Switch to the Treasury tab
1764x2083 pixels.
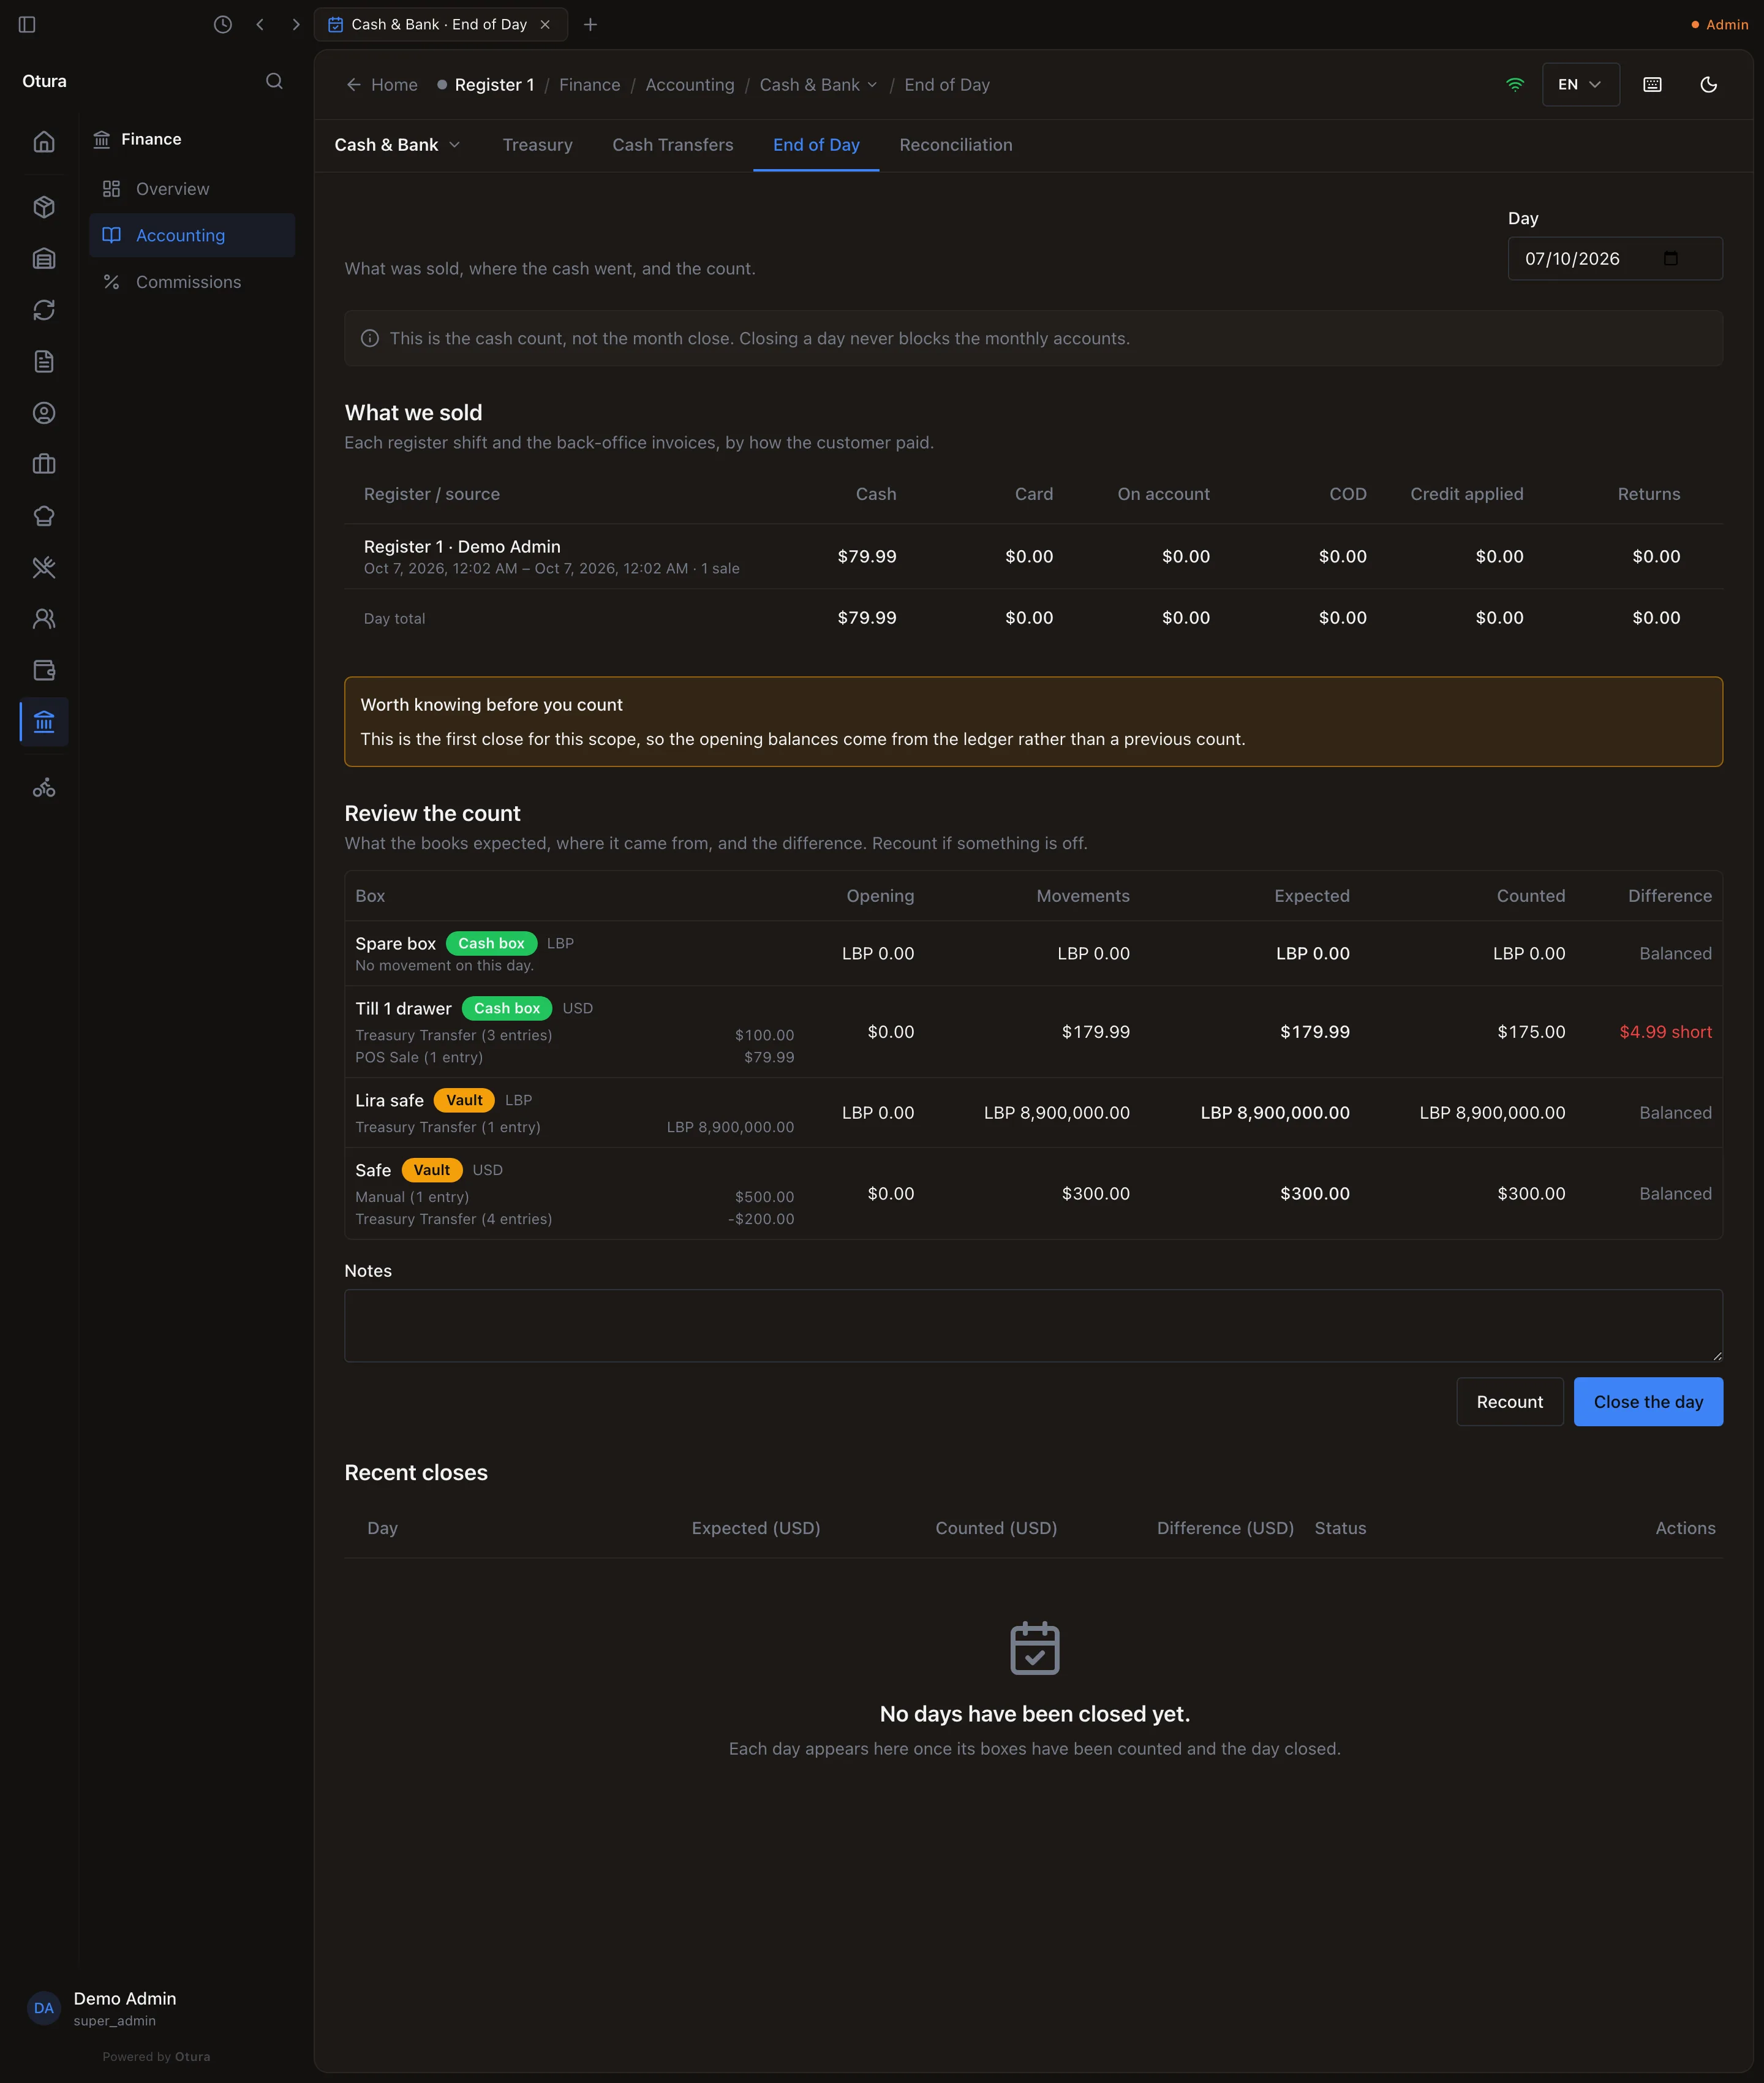(x=537, y=145)
